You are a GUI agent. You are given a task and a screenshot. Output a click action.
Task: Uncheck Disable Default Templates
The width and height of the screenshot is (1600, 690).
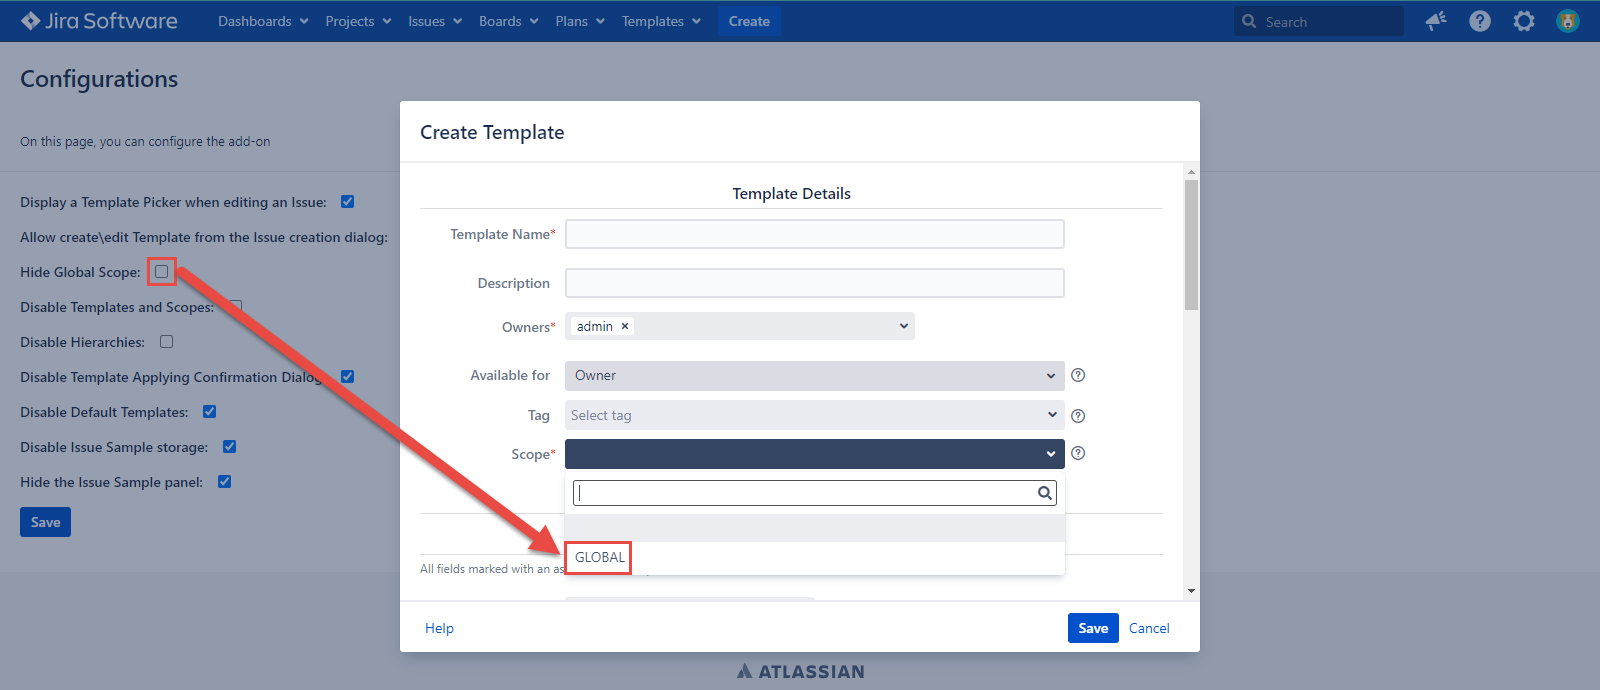(210, 411)
